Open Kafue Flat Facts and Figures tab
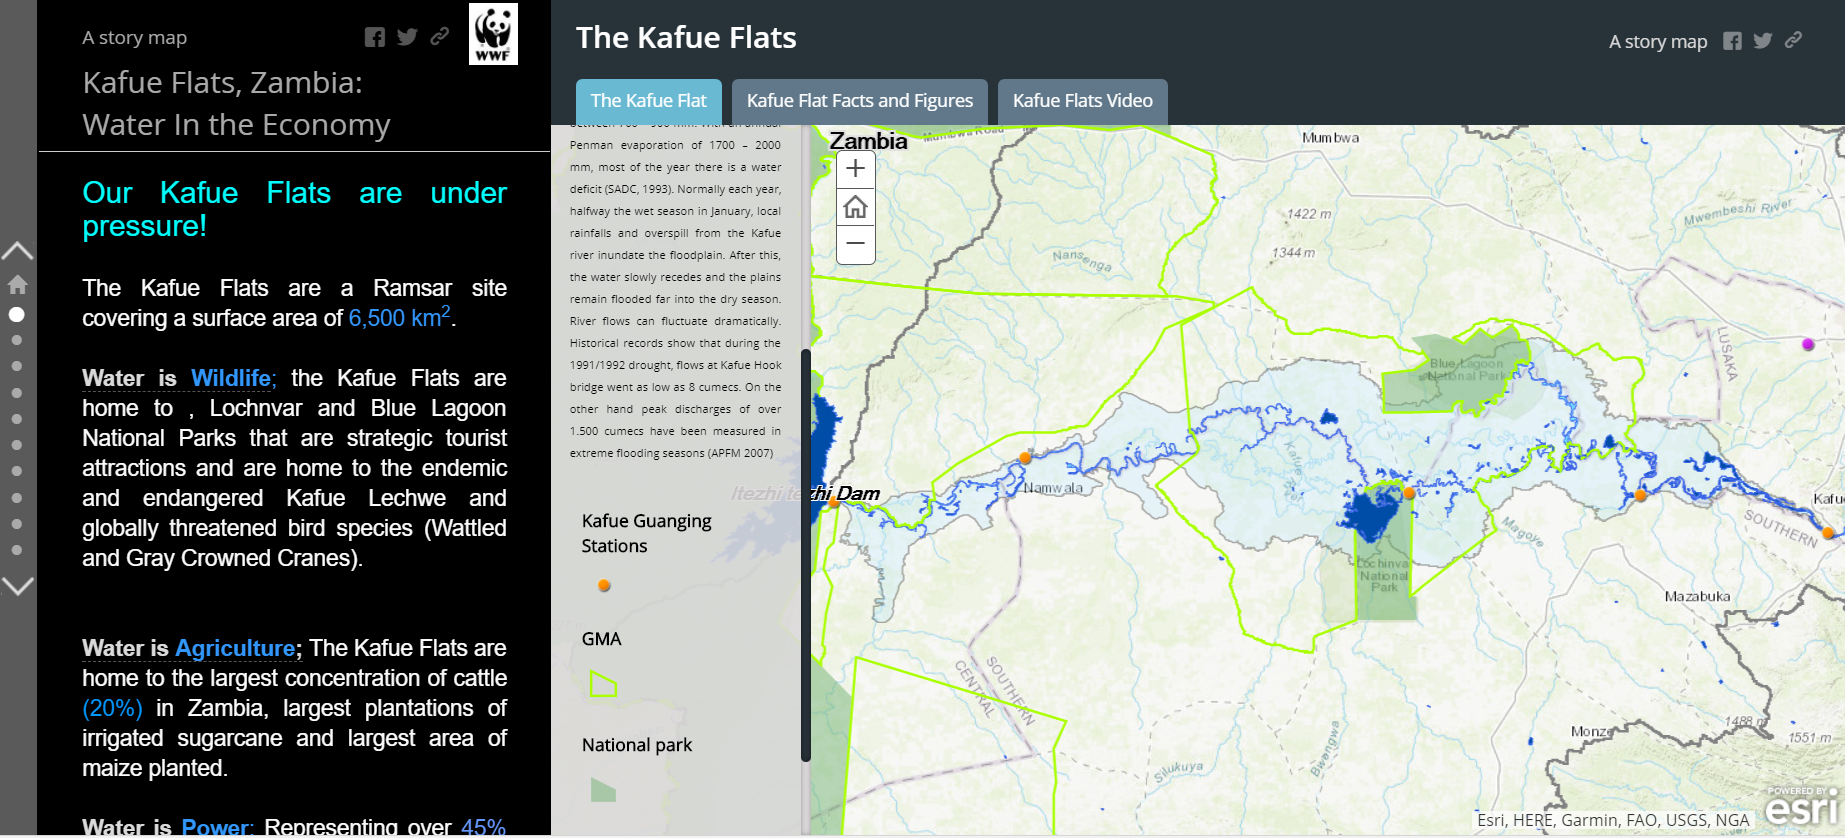The width and height of the screenshot is (1845, 838). [859, 101]
